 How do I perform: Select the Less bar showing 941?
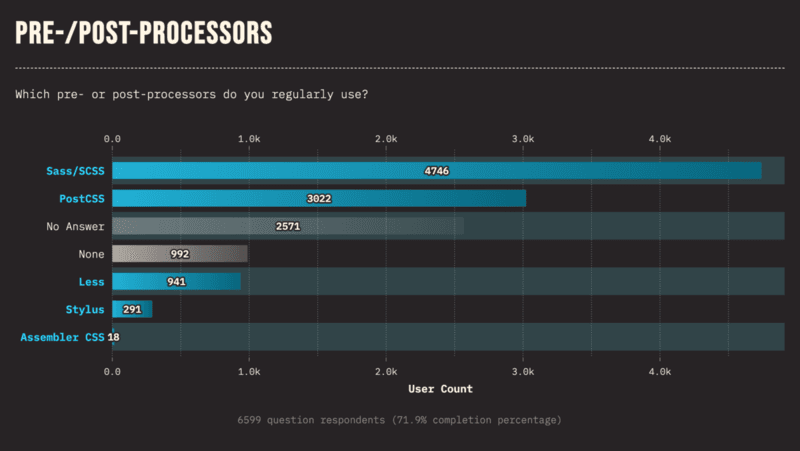(177, 282)
